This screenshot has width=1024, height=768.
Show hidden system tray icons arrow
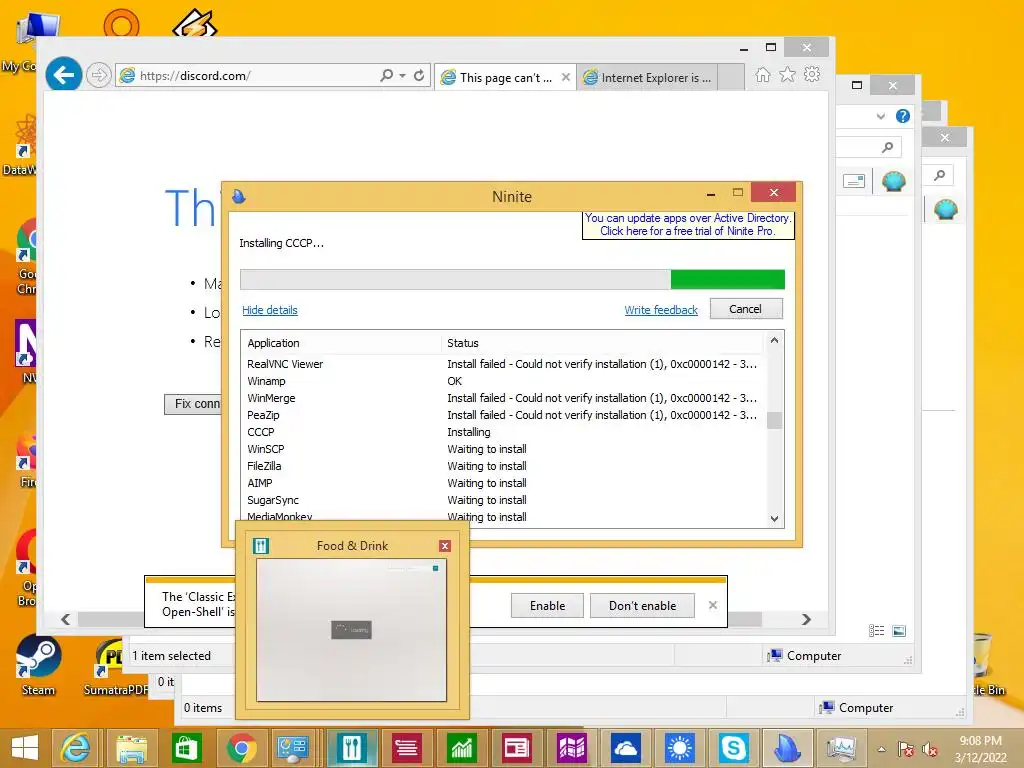coord(882,749)
